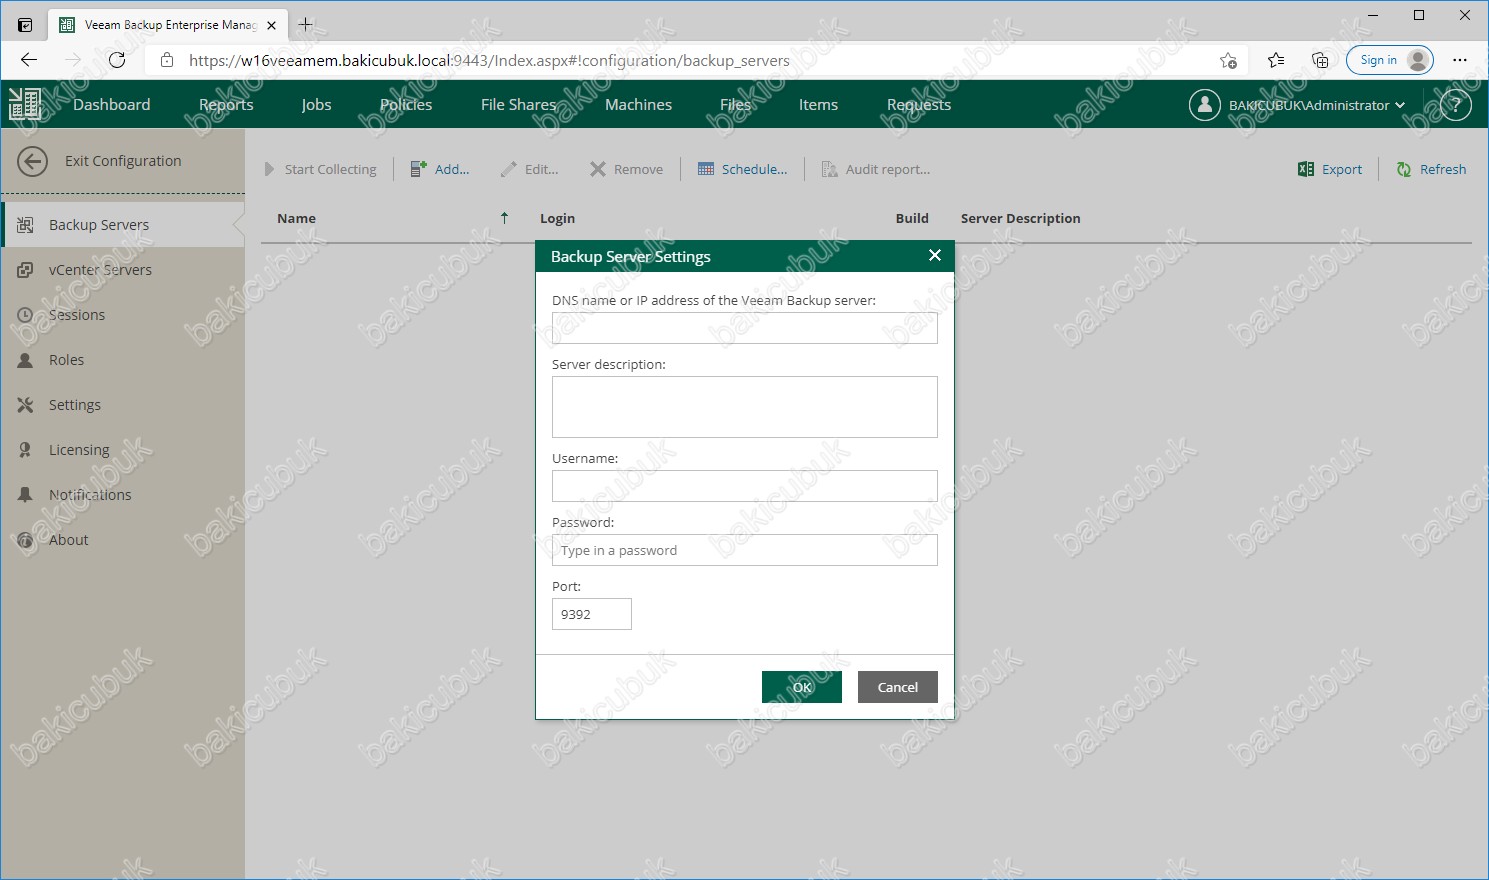Screen dimensions: 1489x880
Task: Open browser favorites star icon
Action: [1275, 60]
